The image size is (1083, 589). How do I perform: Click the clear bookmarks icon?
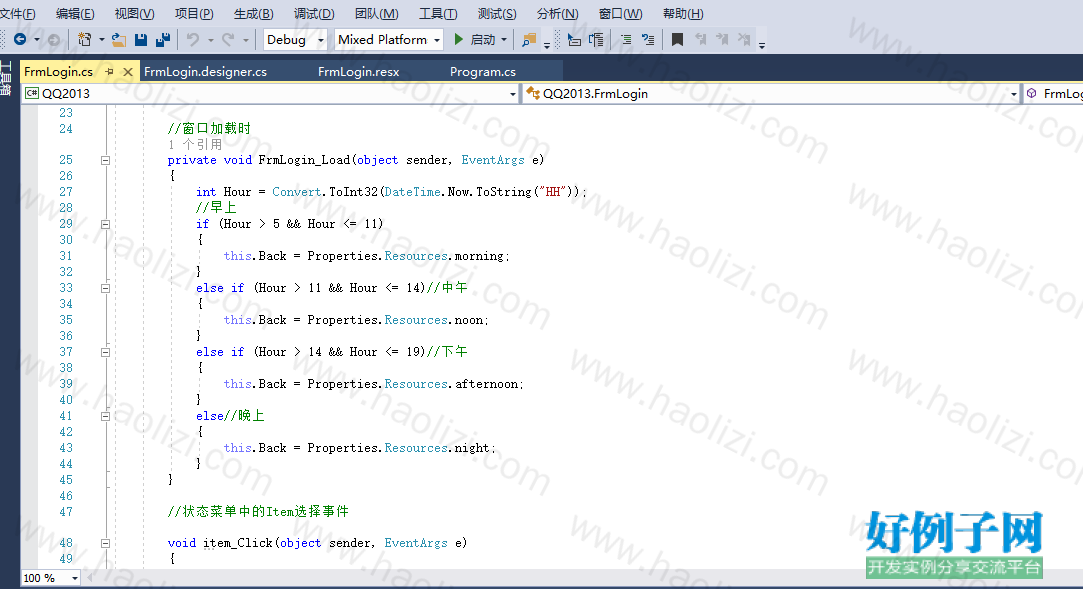coord(744,39)
